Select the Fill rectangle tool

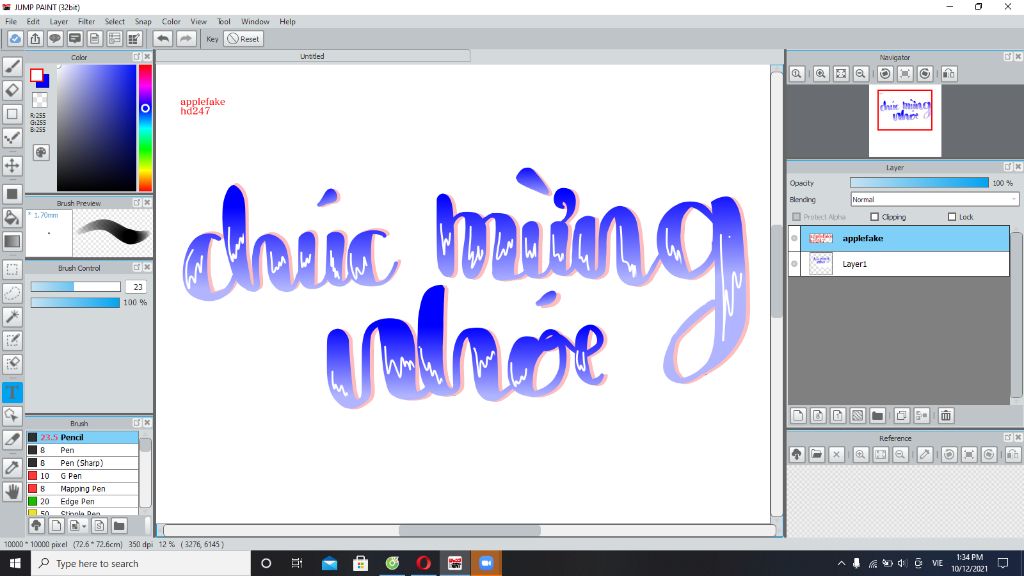pos(12,194)
